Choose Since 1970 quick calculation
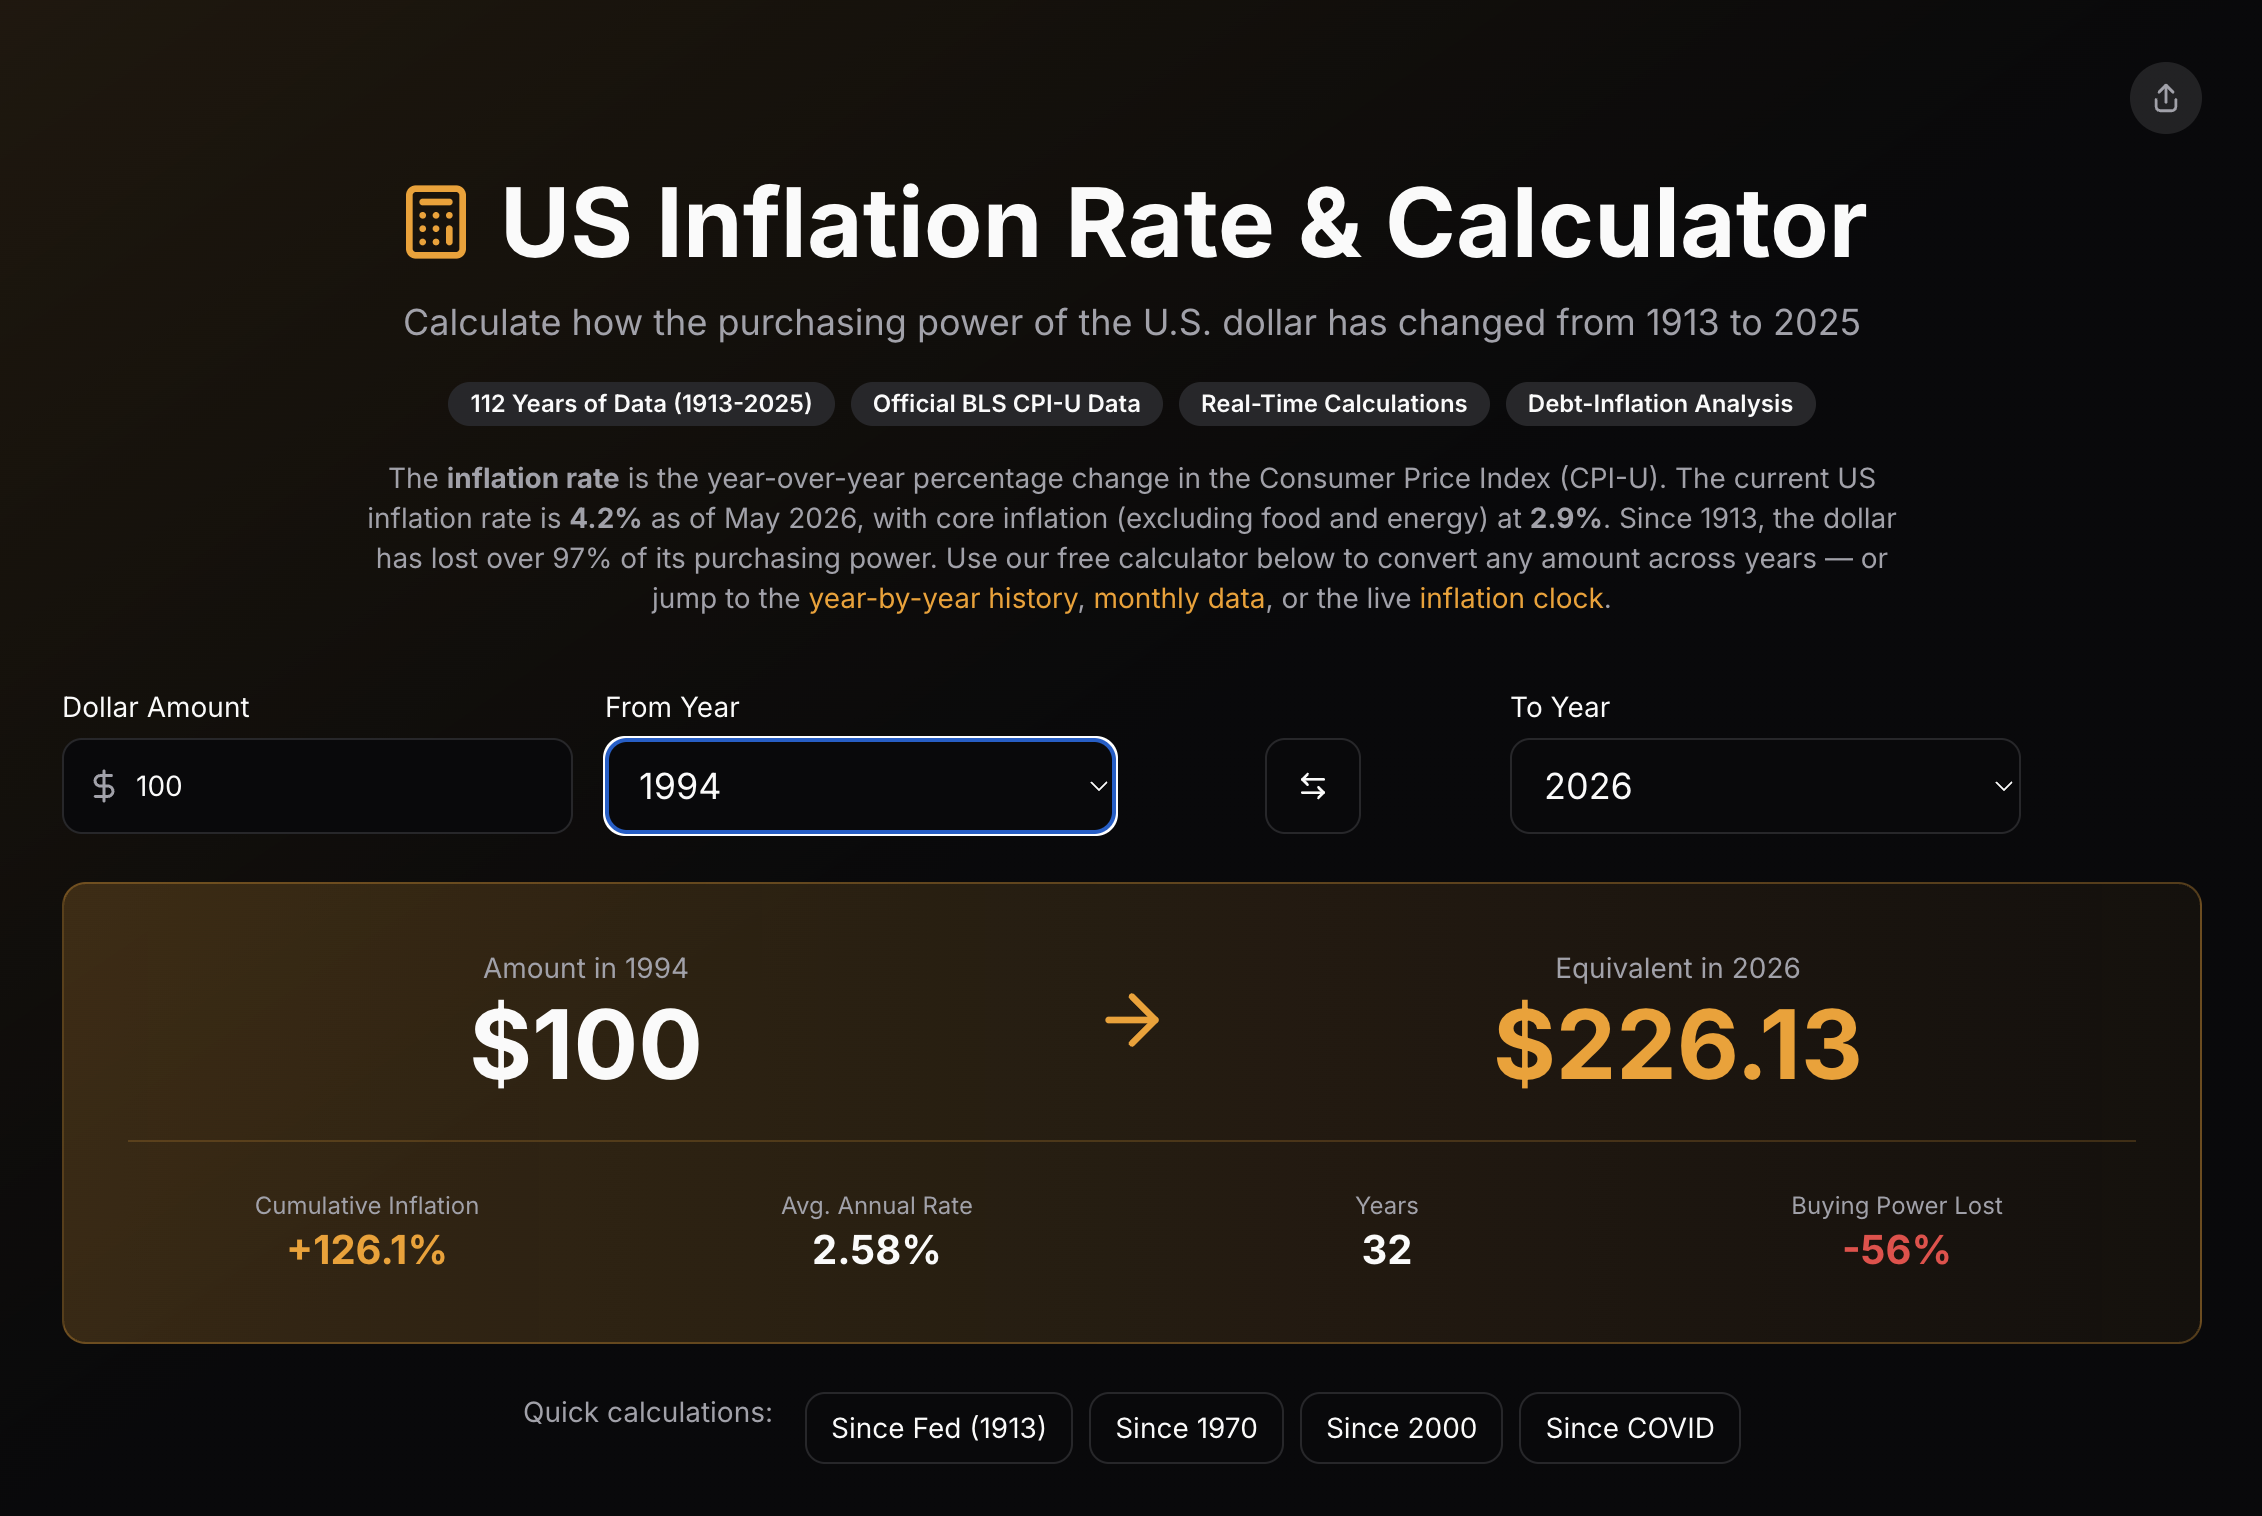Image resolution: width=2262 pixels, height=1516 pixels. tap(1186, 1428)
